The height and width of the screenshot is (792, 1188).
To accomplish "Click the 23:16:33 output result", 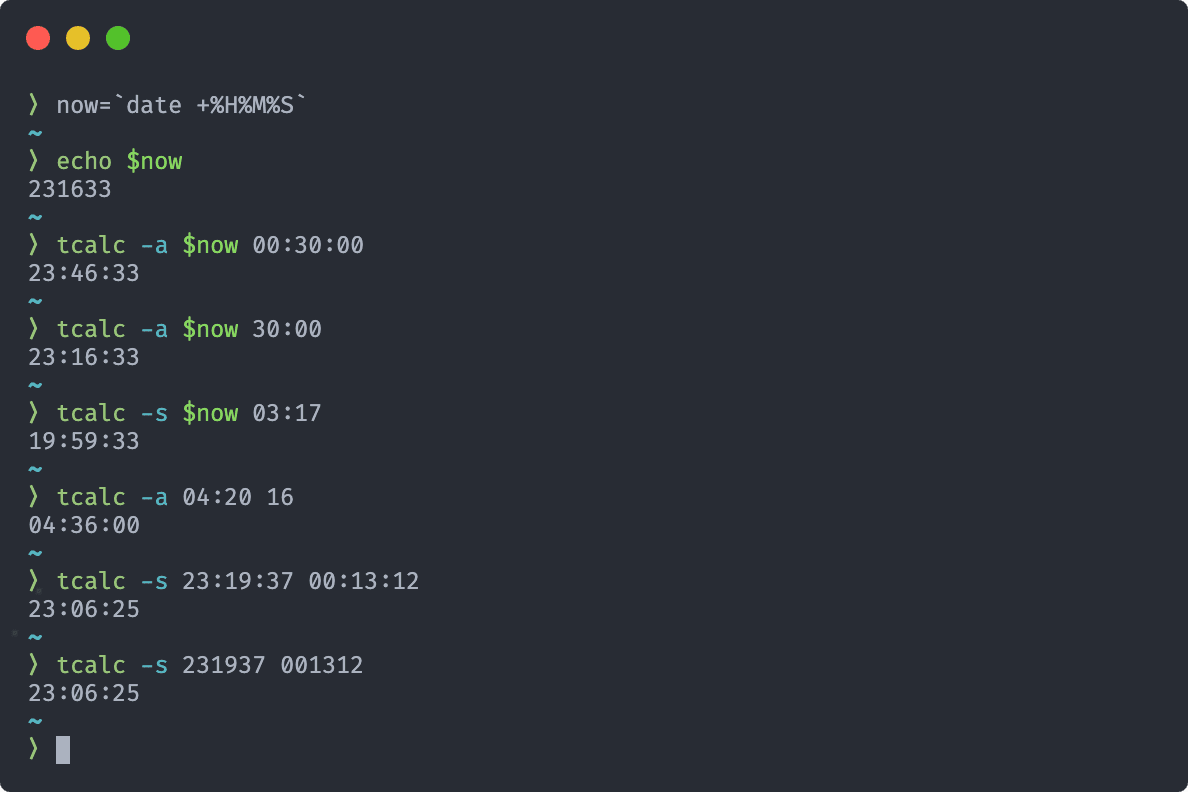I will click(x=84, y=357).
